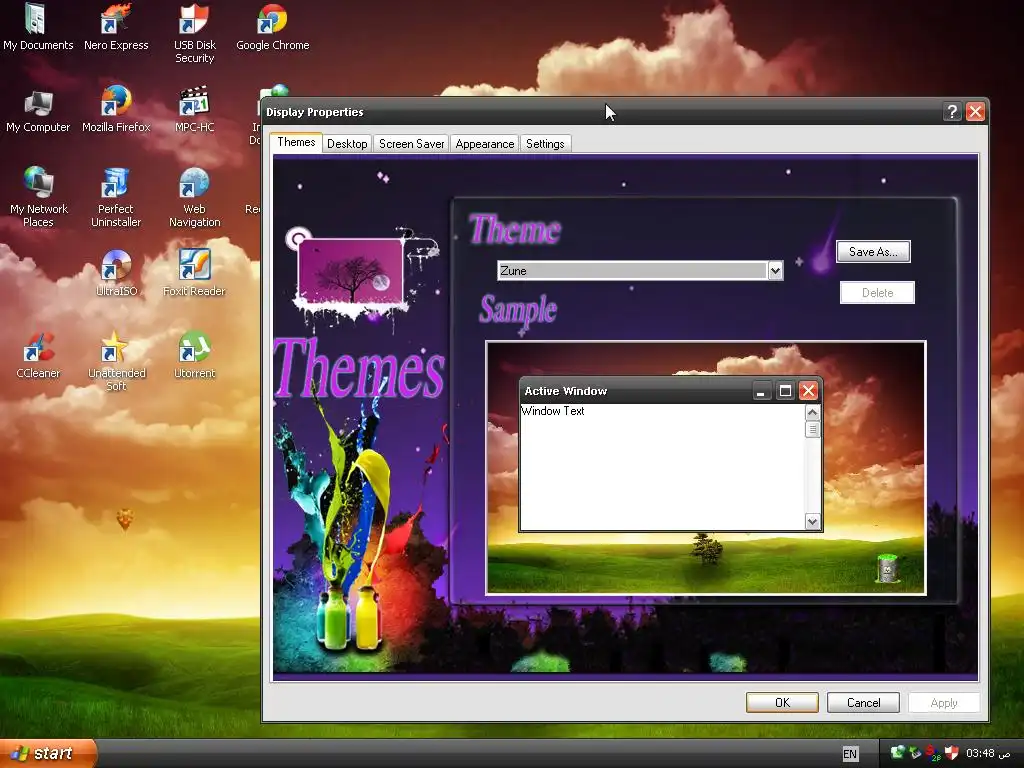Expand the Zune theme dropdown arrow
The width and height of the screenshot is (1024, 768).
click(775, 270)
